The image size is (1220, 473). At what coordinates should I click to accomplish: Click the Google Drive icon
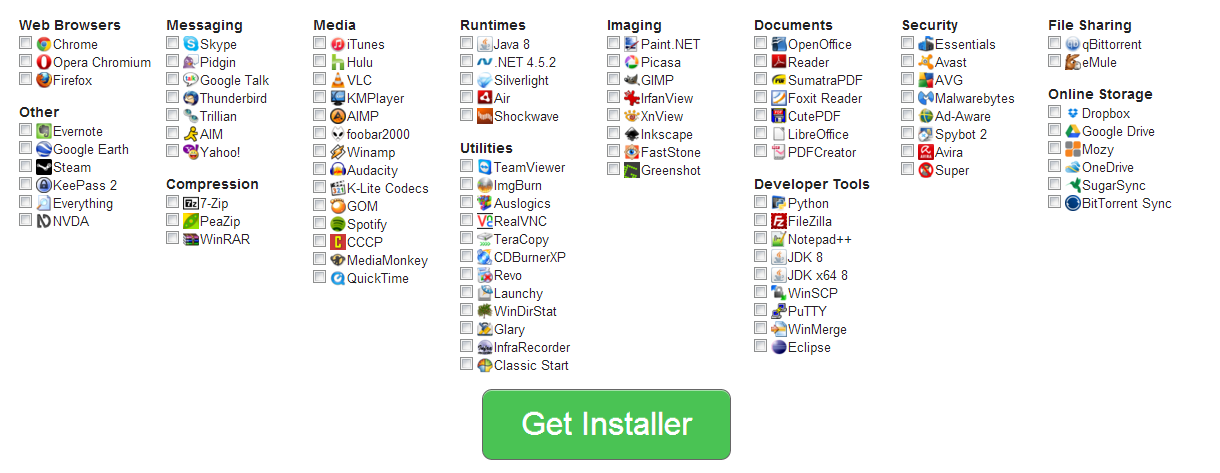click(1073, 131)
